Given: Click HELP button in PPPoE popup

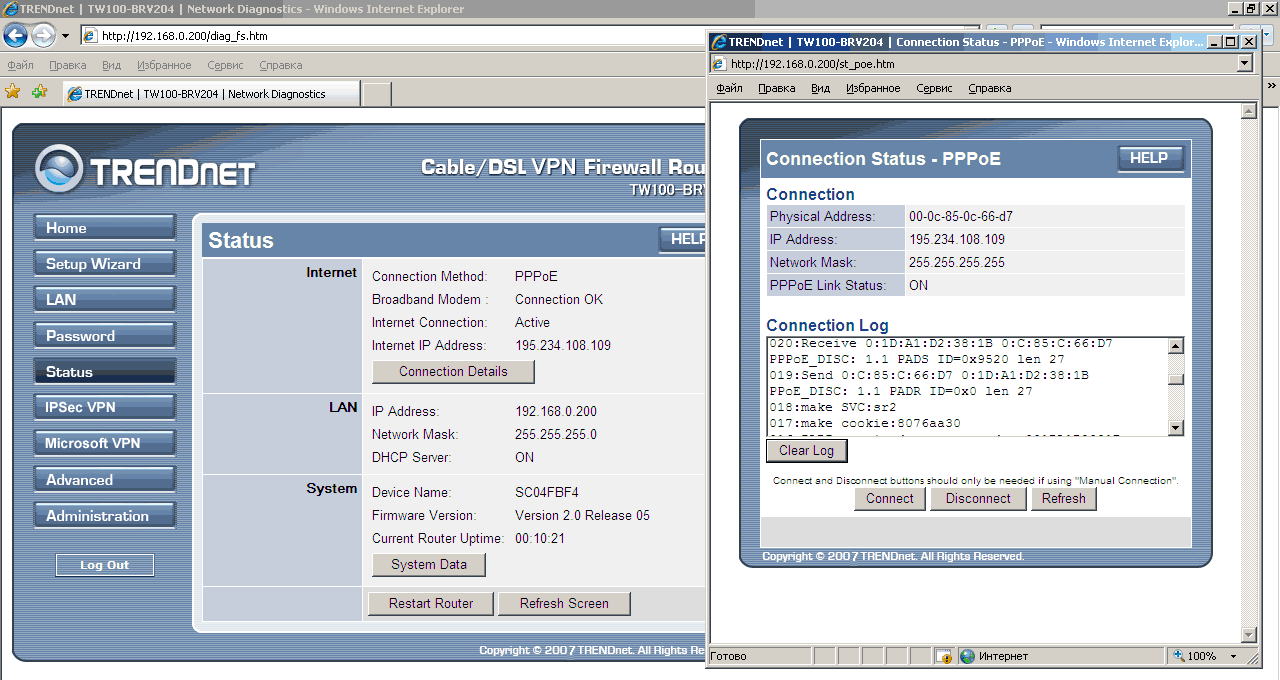Looking at the screenshot, I should (1150, 159).
